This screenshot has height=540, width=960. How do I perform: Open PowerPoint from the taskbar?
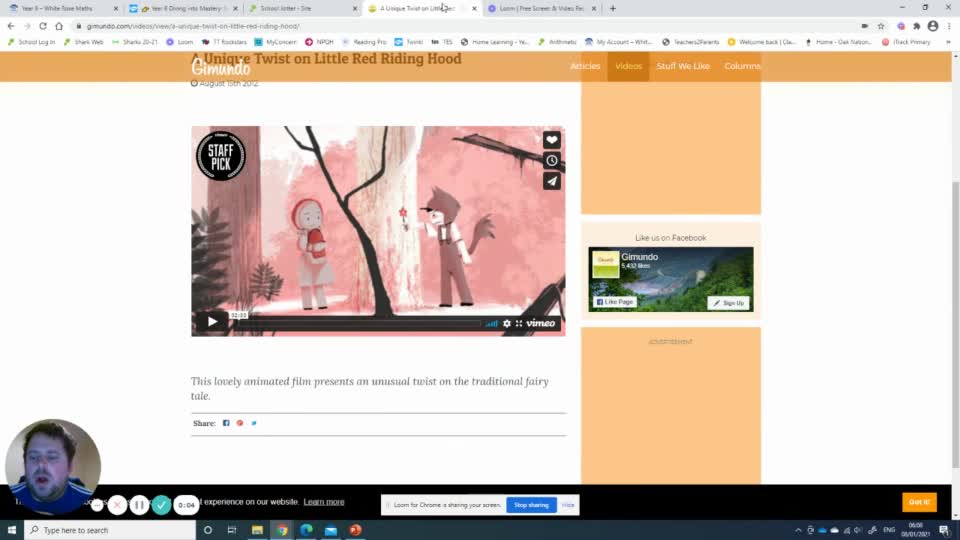pos(355,530)
